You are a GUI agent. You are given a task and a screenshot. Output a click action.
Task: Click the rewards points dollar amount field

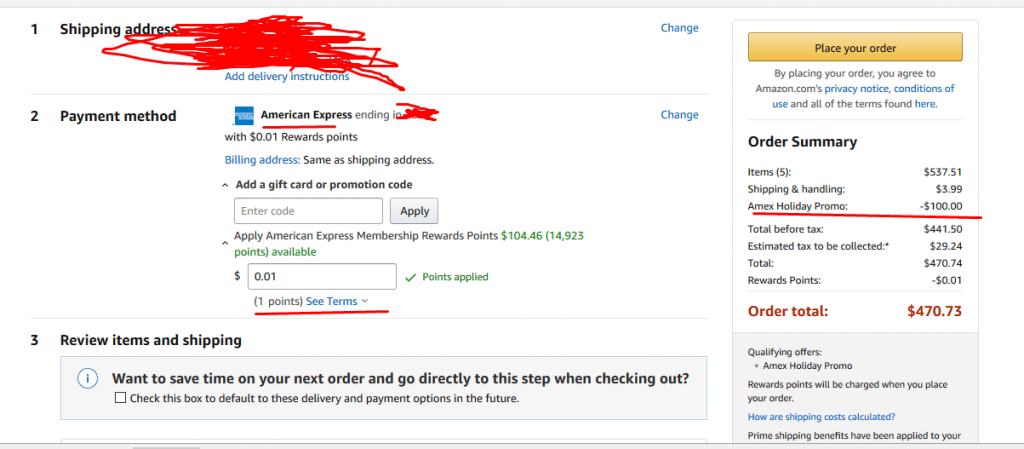pos(322,276)
